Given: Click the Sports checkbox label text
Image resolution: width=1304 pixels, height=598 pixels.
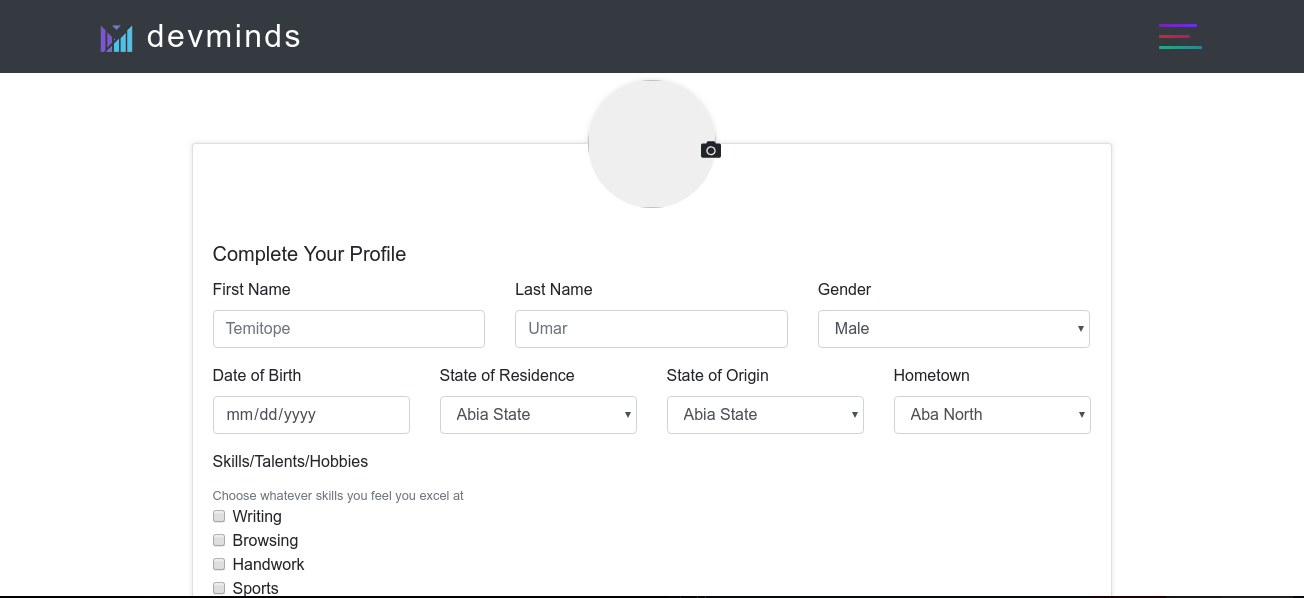Looking at the screenshot, I should coord(255,588).
